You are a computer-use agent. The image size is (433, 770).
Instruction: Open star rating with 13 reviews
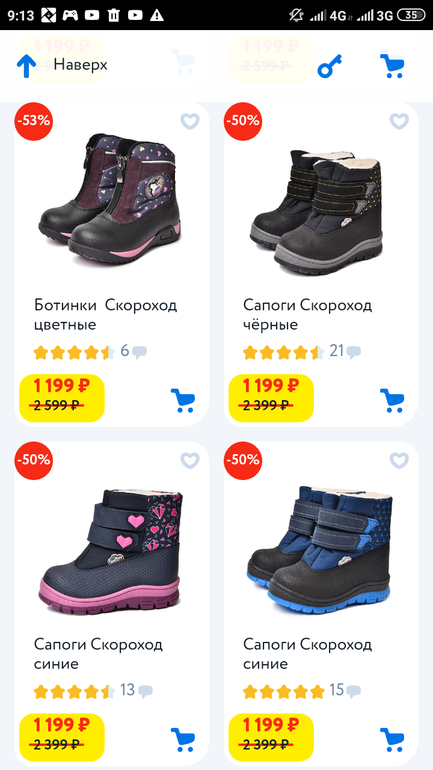[x=75, y=691]
